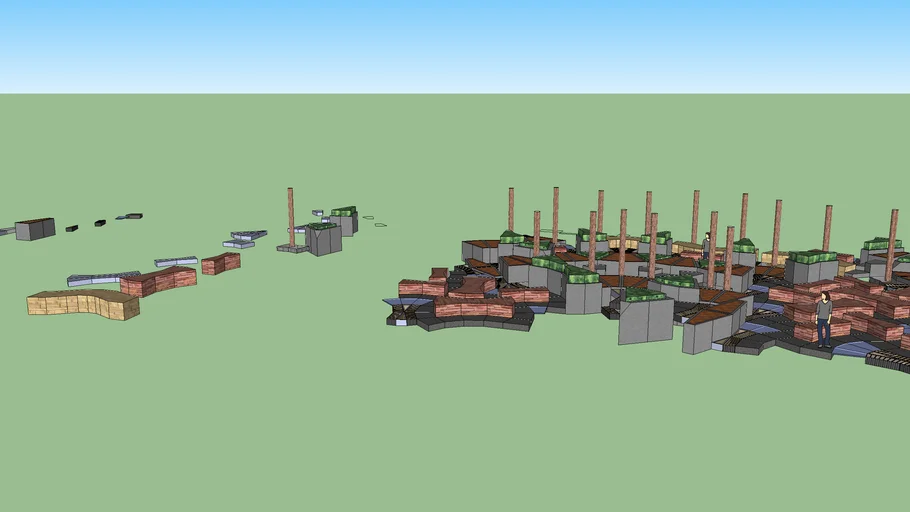The width and height of the screenshot is (910, 512).
Task: Click the empty green ground in the foreground
Action: [x=250, y=420]
